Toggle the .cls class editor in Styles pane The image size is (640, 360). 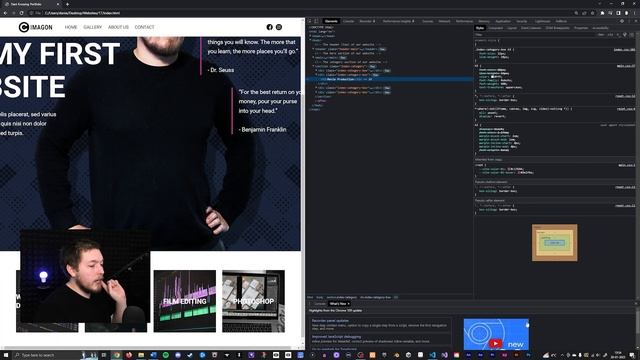611,35
